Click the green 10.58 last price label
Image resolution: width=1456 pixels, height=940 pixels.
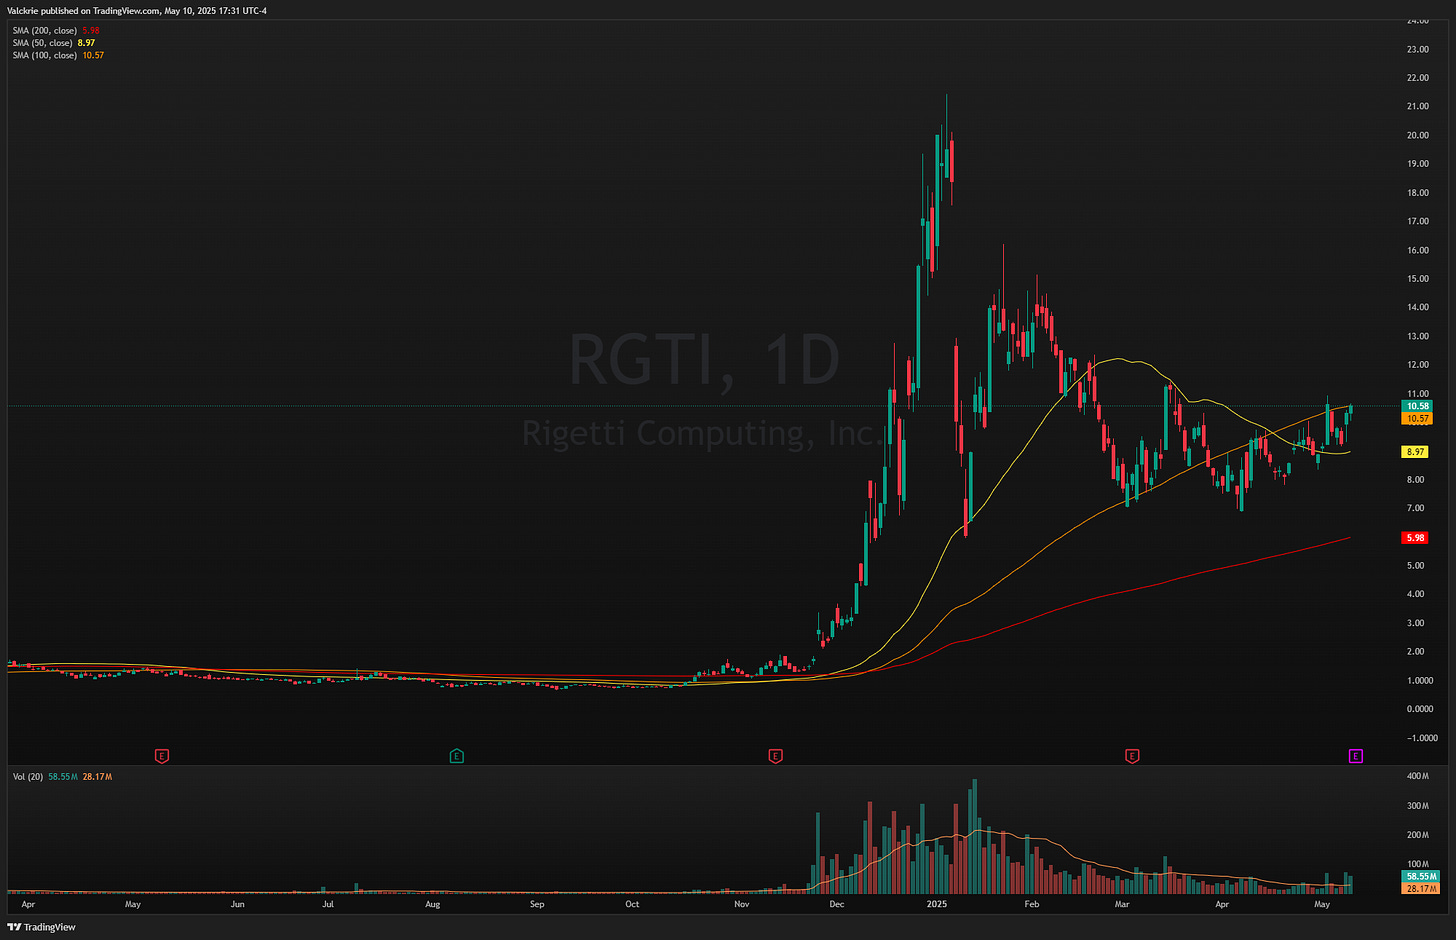point(1418,406)
